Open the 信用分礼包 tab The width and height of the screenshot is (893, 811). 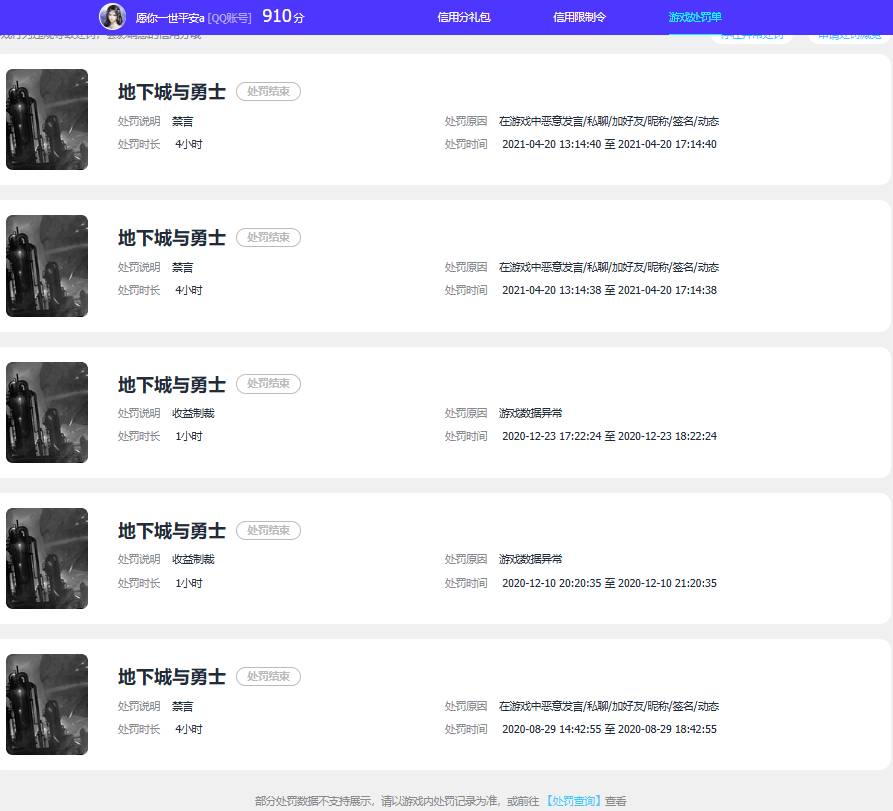pyautogui.click(x=464, y=17)
